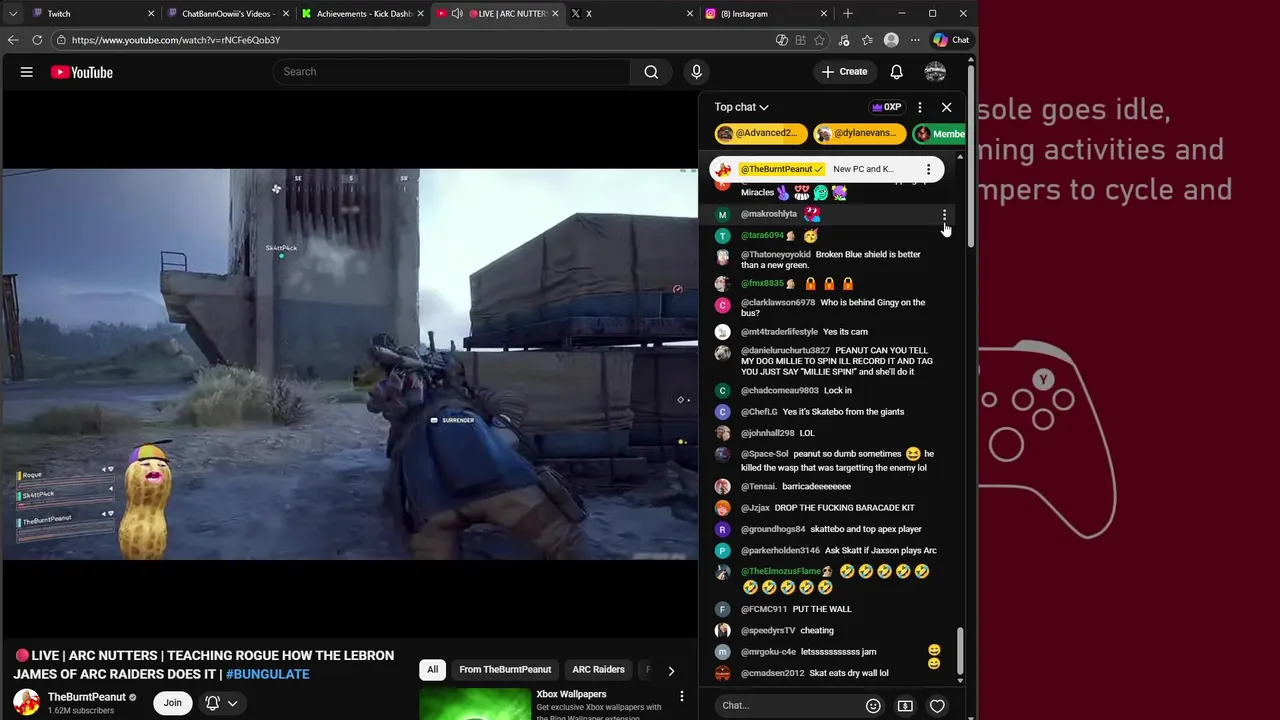Click the Create button
The image size is (1280, 720).
[845, 72]
